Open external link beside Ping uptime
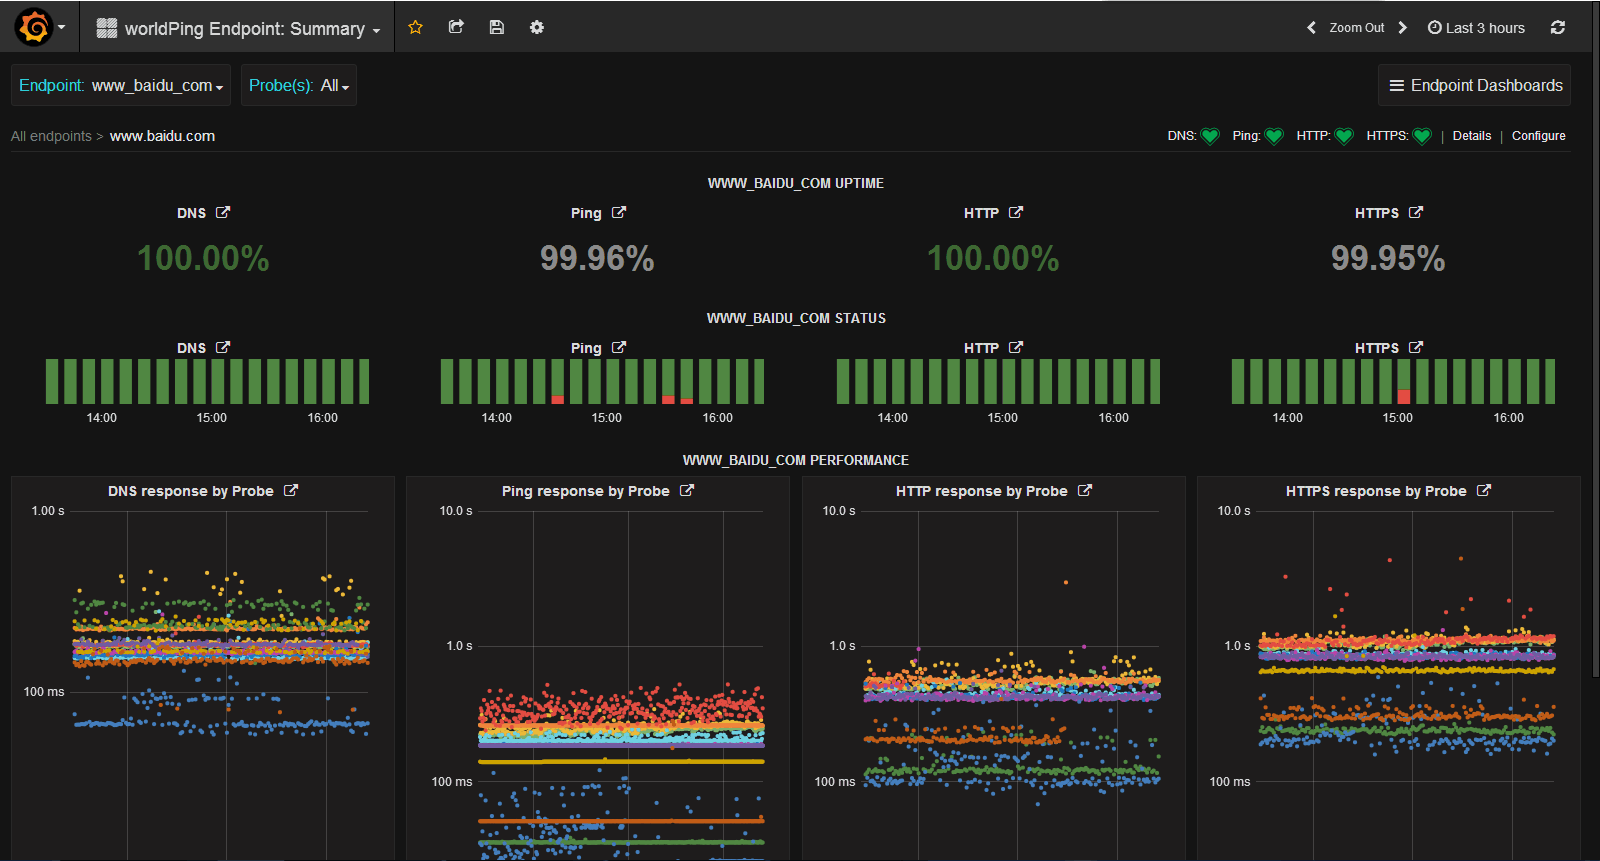This screenshot has height=861, width=1600. tap(619, 212)
